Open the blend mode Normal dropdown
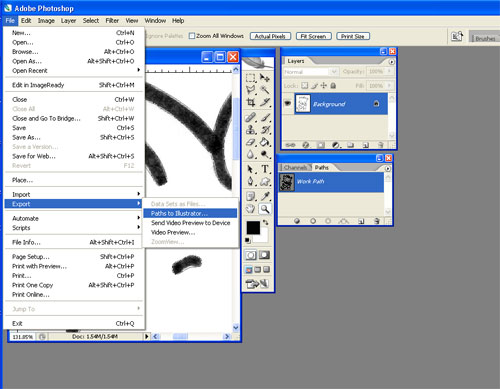This screenshot has width=500, height=389. [x=310, y=72]
